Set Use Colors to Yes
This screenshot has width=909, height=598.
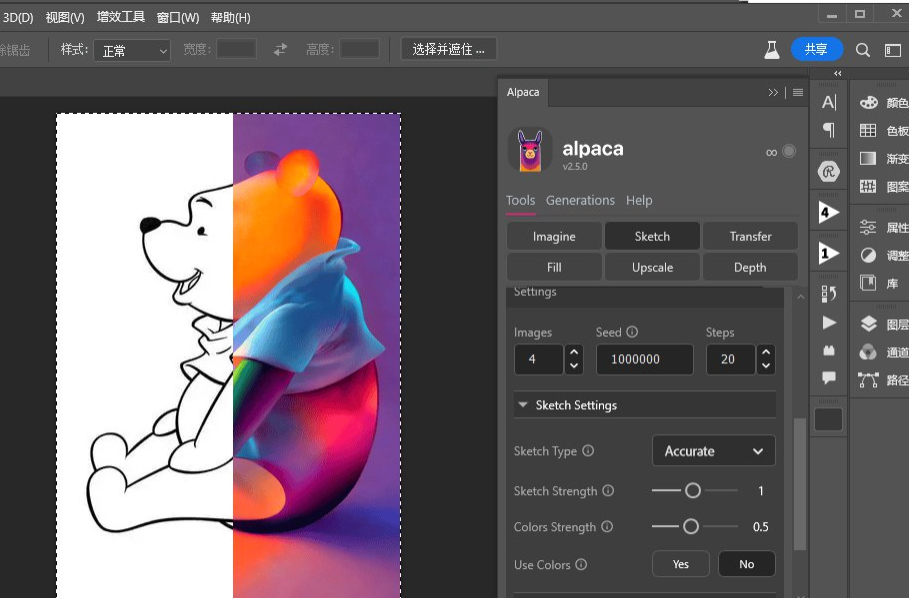[x=681, y=564]
